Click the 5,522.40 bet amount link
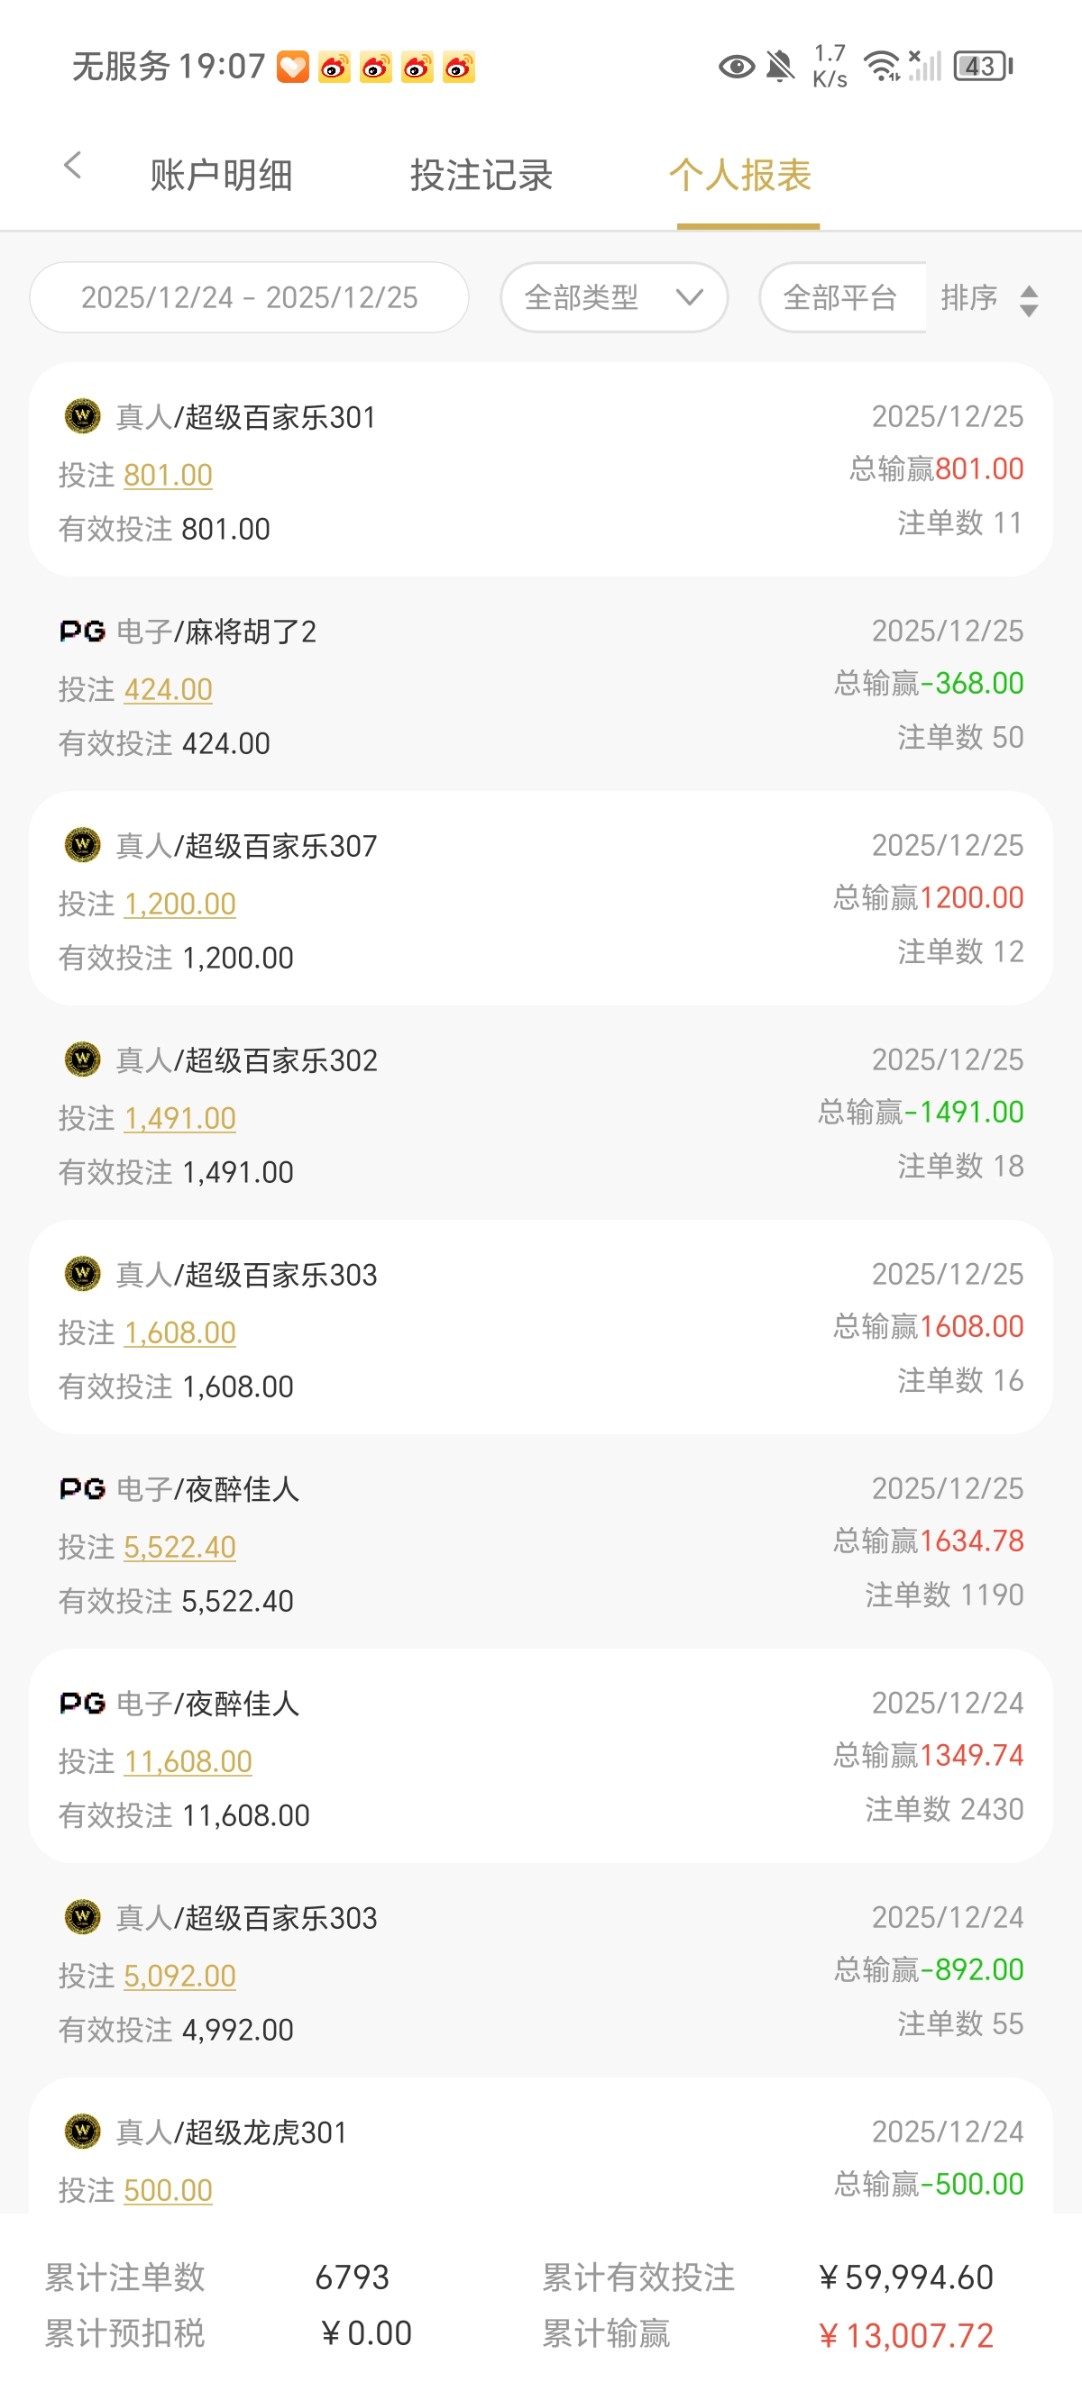The image size is (1082, 2400). pos(180,1547)
